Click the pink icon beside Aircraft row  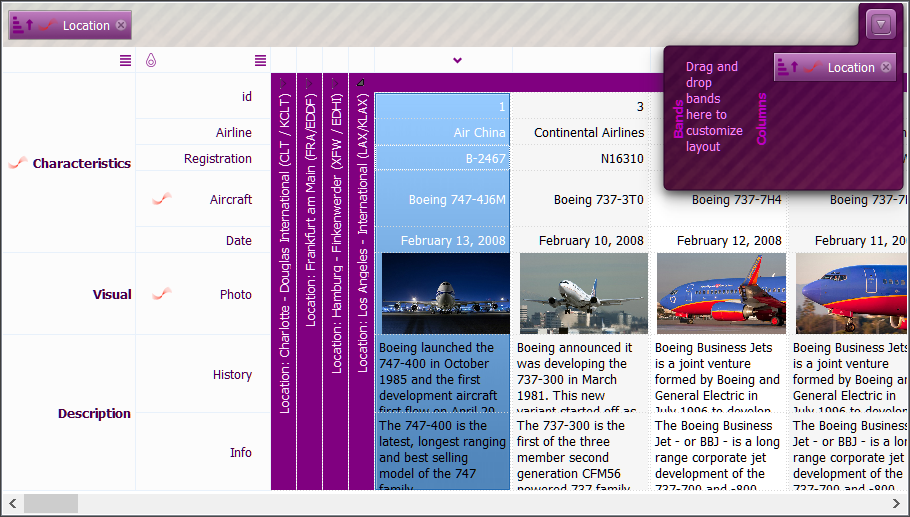pos(161,200)
